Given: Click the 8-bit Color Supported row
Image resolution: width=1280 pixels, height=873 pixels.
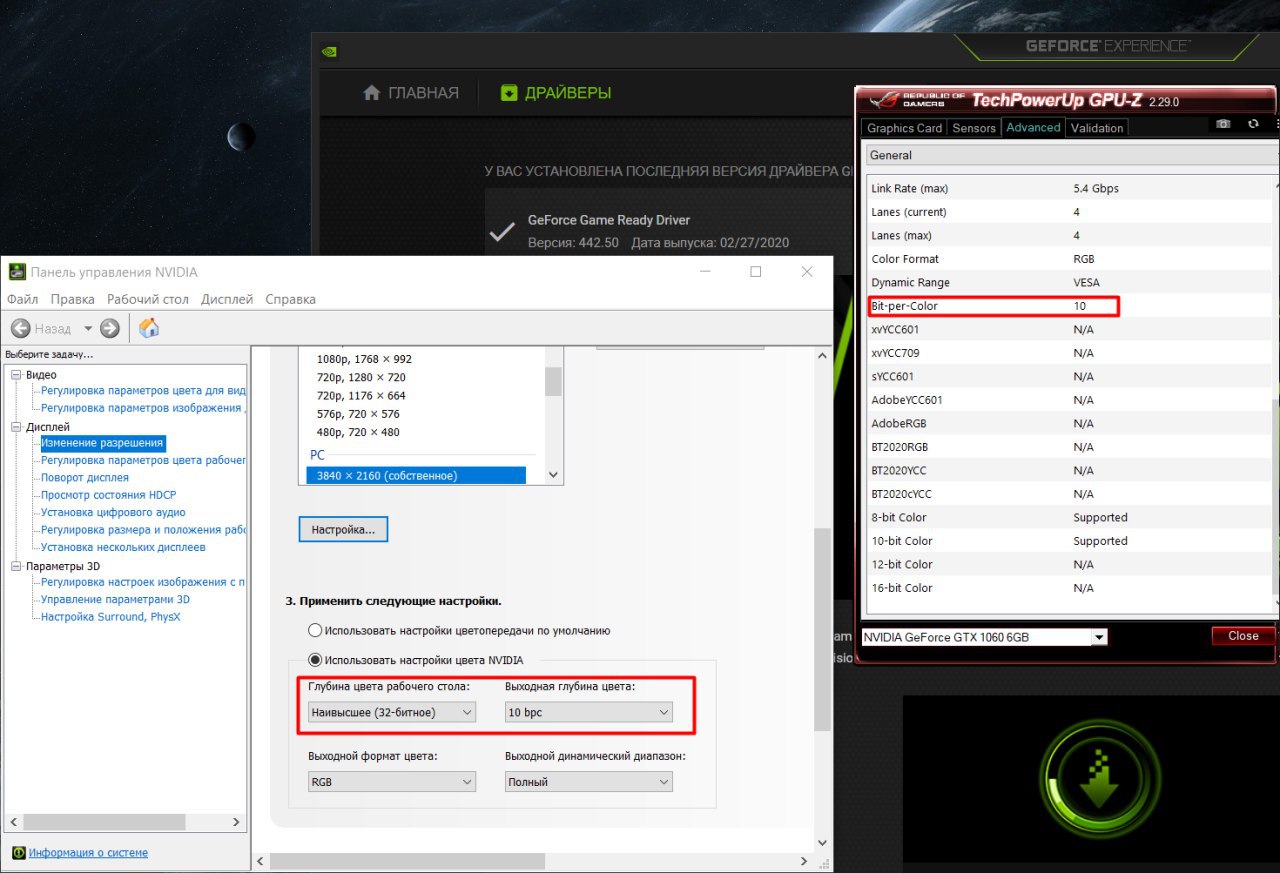Looking at the screenshot, I should (1068, 517).
